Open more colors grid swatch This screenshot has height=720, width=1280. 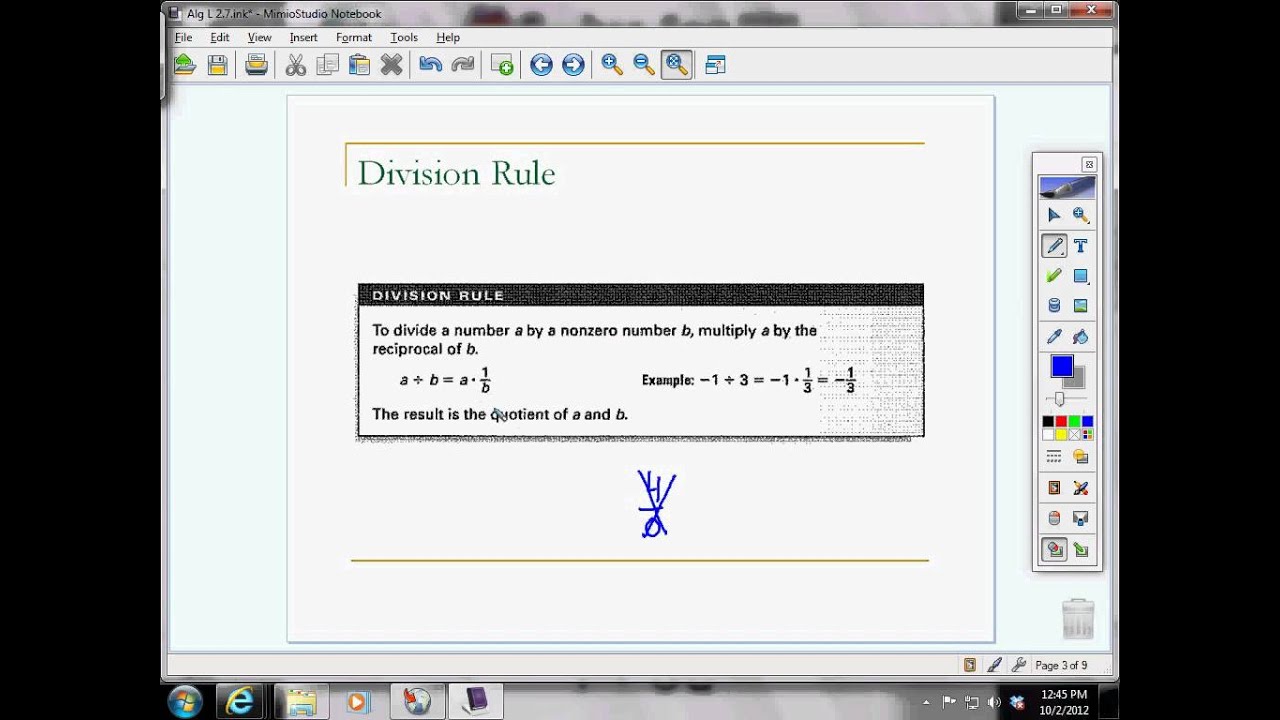click(x=1087, y=435)
